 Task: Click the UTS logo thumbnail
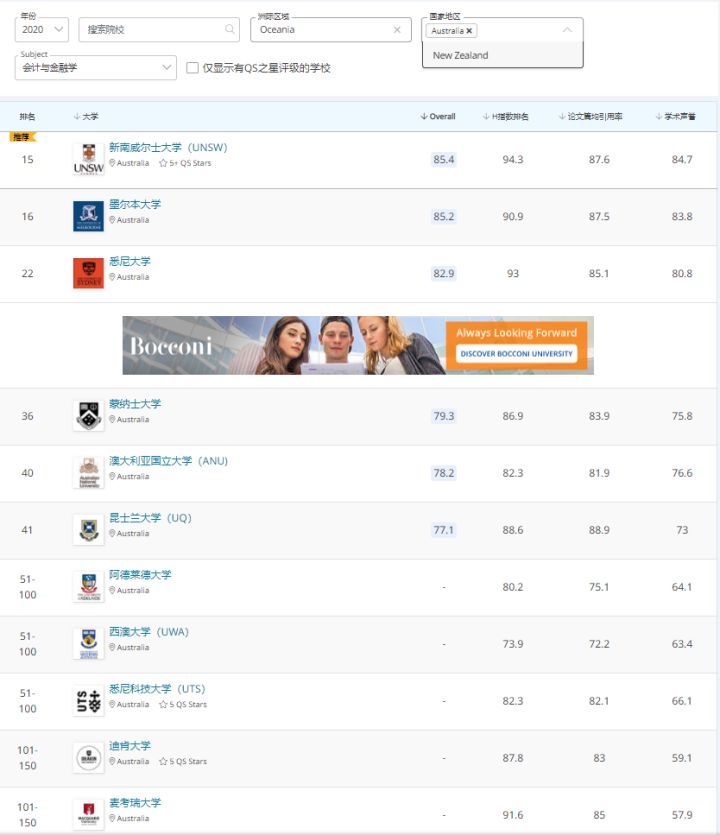(x=88, y=700)
